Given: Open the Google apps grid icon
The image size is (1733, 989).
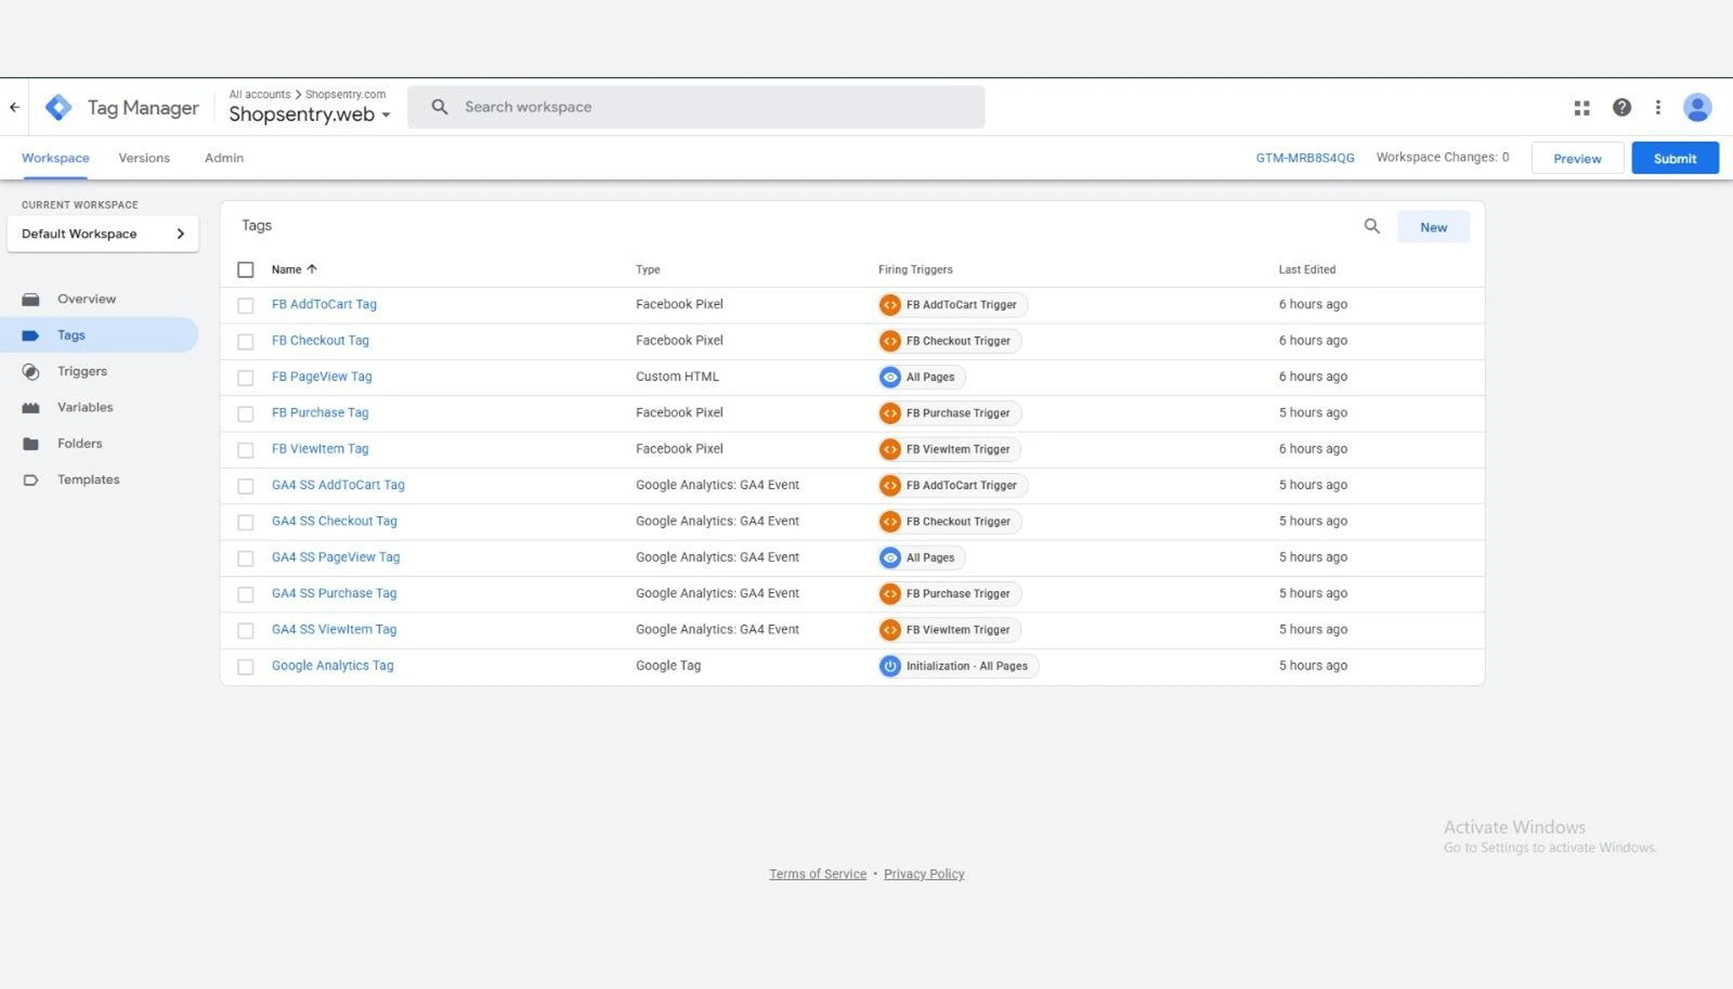Looking at the screenshot, I should [x=1582, y=108].
